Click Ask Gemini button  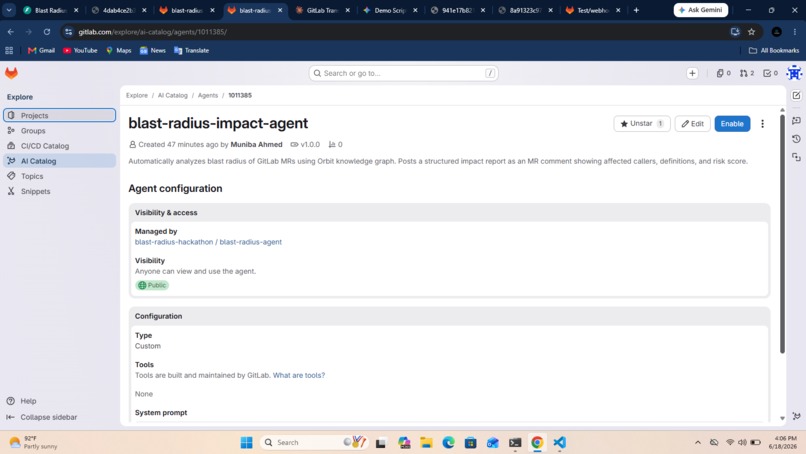(701, 10)
